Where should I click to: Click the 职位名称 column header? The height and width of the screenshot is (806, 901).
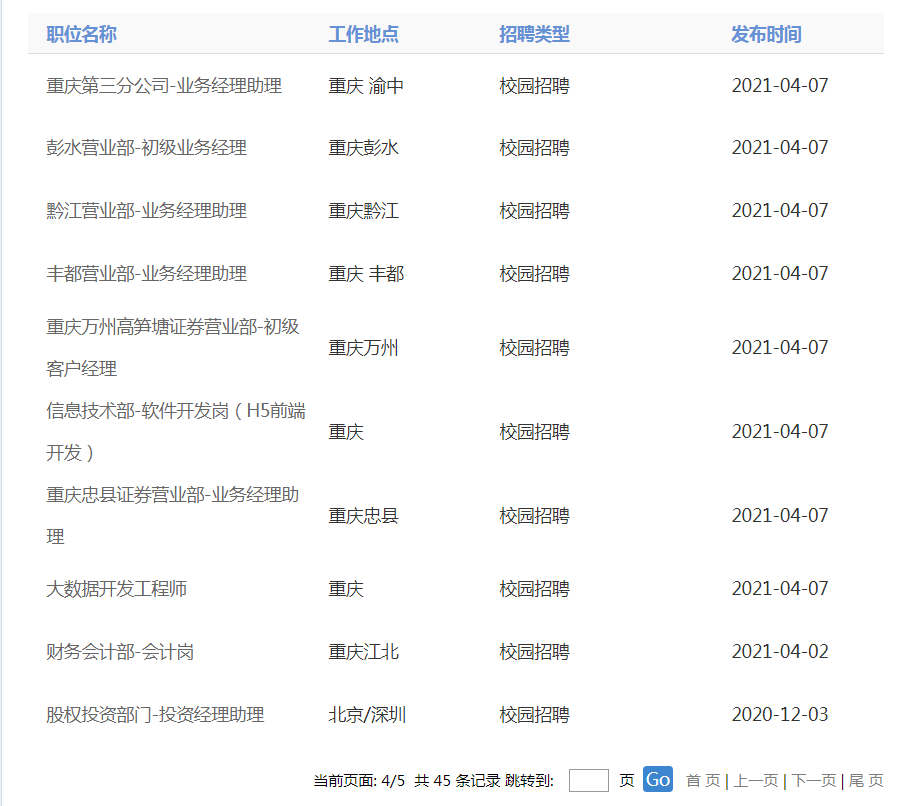[81, 34]
